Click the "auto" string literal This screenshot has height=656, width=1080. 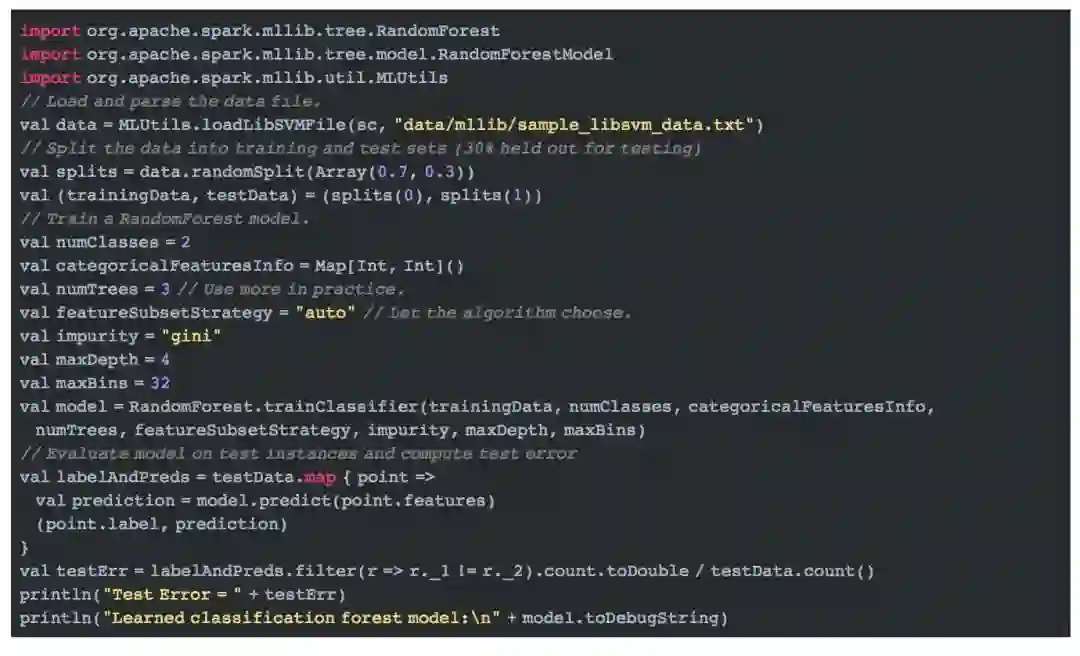pos(325,313)
